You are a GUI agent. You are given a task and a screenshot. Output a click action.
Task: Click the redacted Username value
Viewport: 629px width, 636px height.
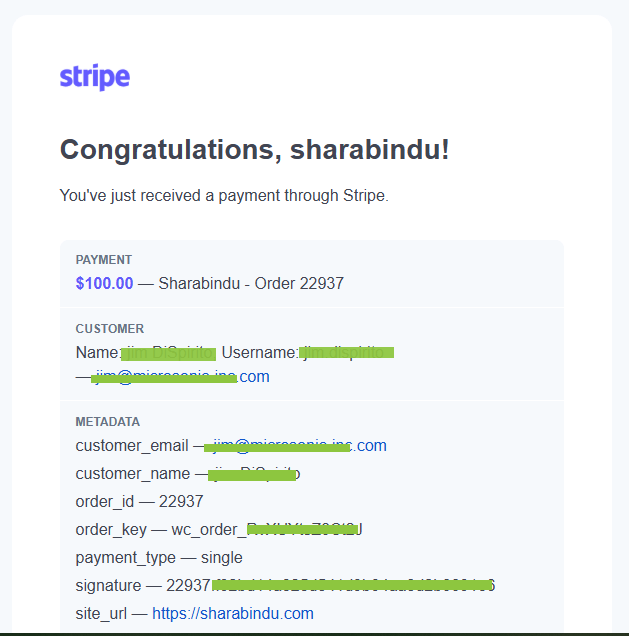coord(346,353)
